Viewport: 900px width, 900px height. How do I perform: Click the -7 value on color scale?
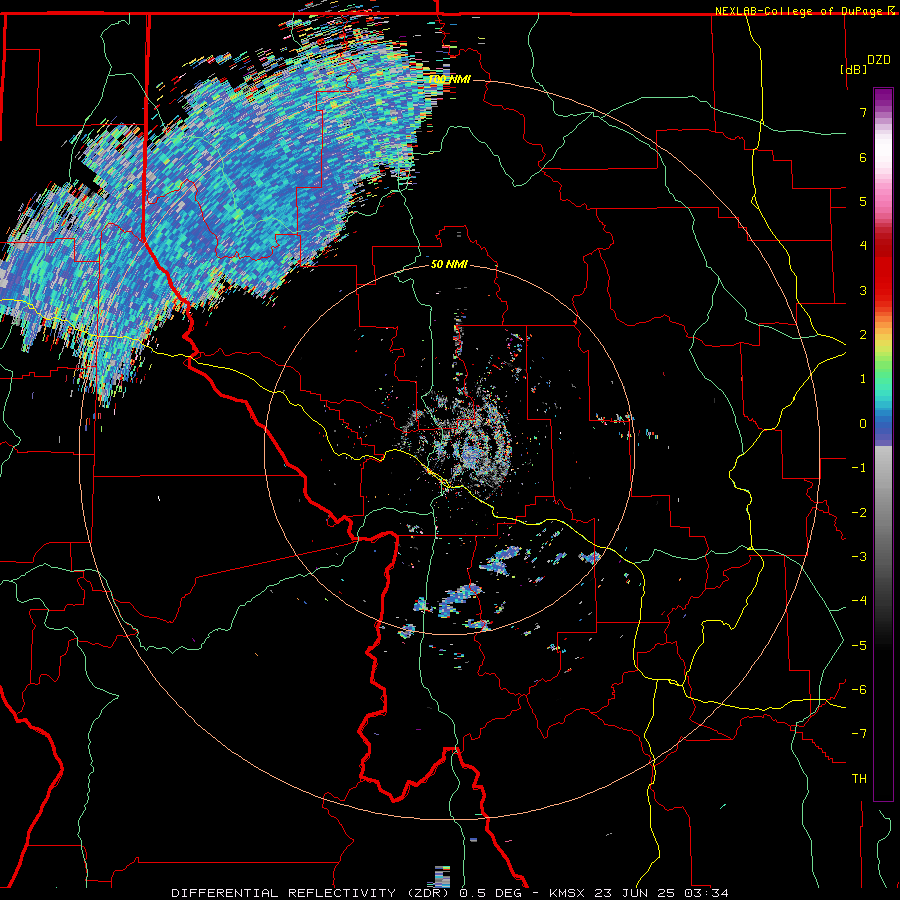click(x=859, y=734)
